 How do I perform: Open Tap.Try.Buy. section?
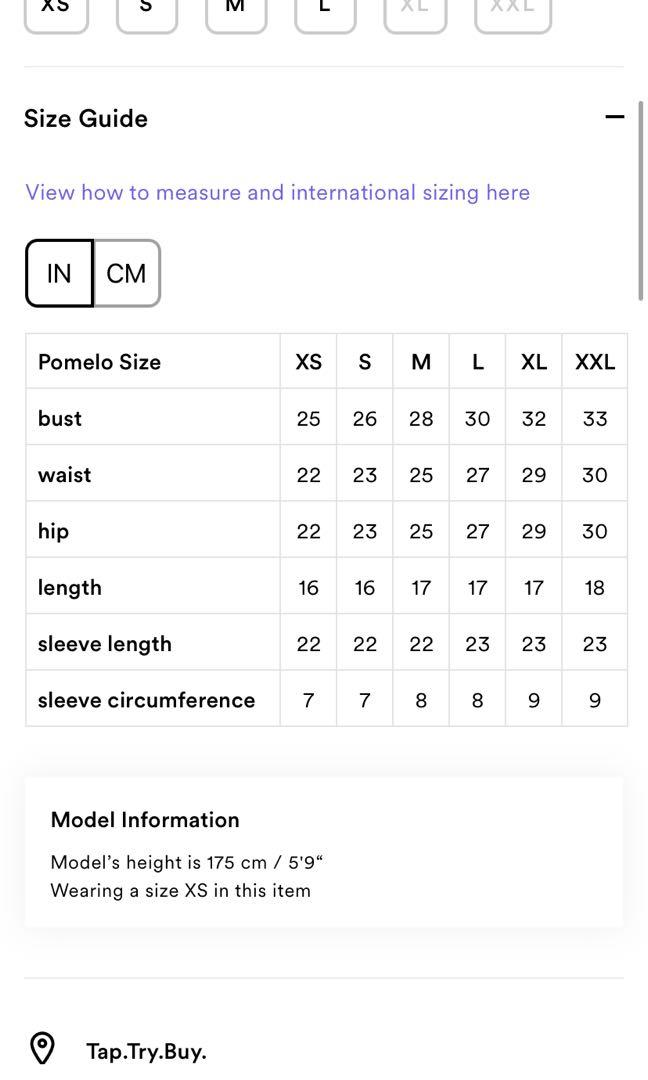(x=146, y=1051)
